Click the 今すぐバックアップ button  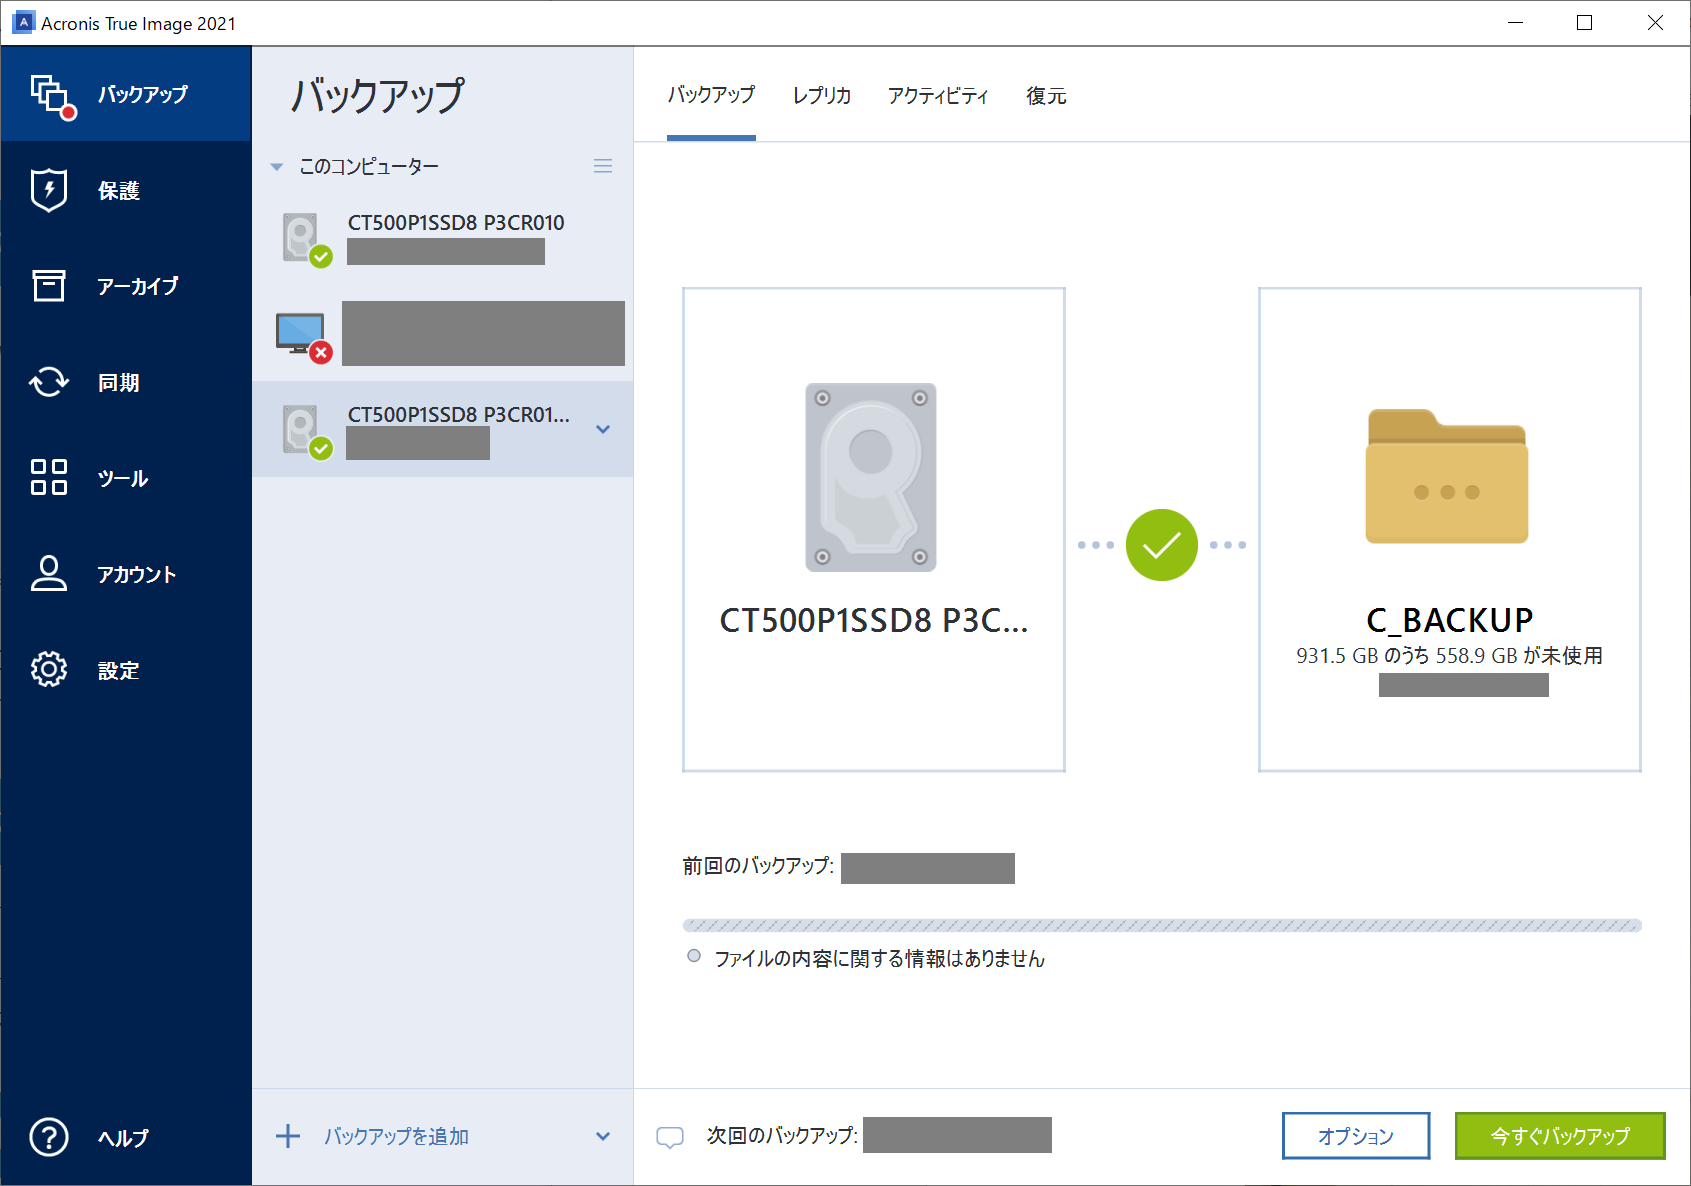pyautogui.click(x=1560, y=1136)
